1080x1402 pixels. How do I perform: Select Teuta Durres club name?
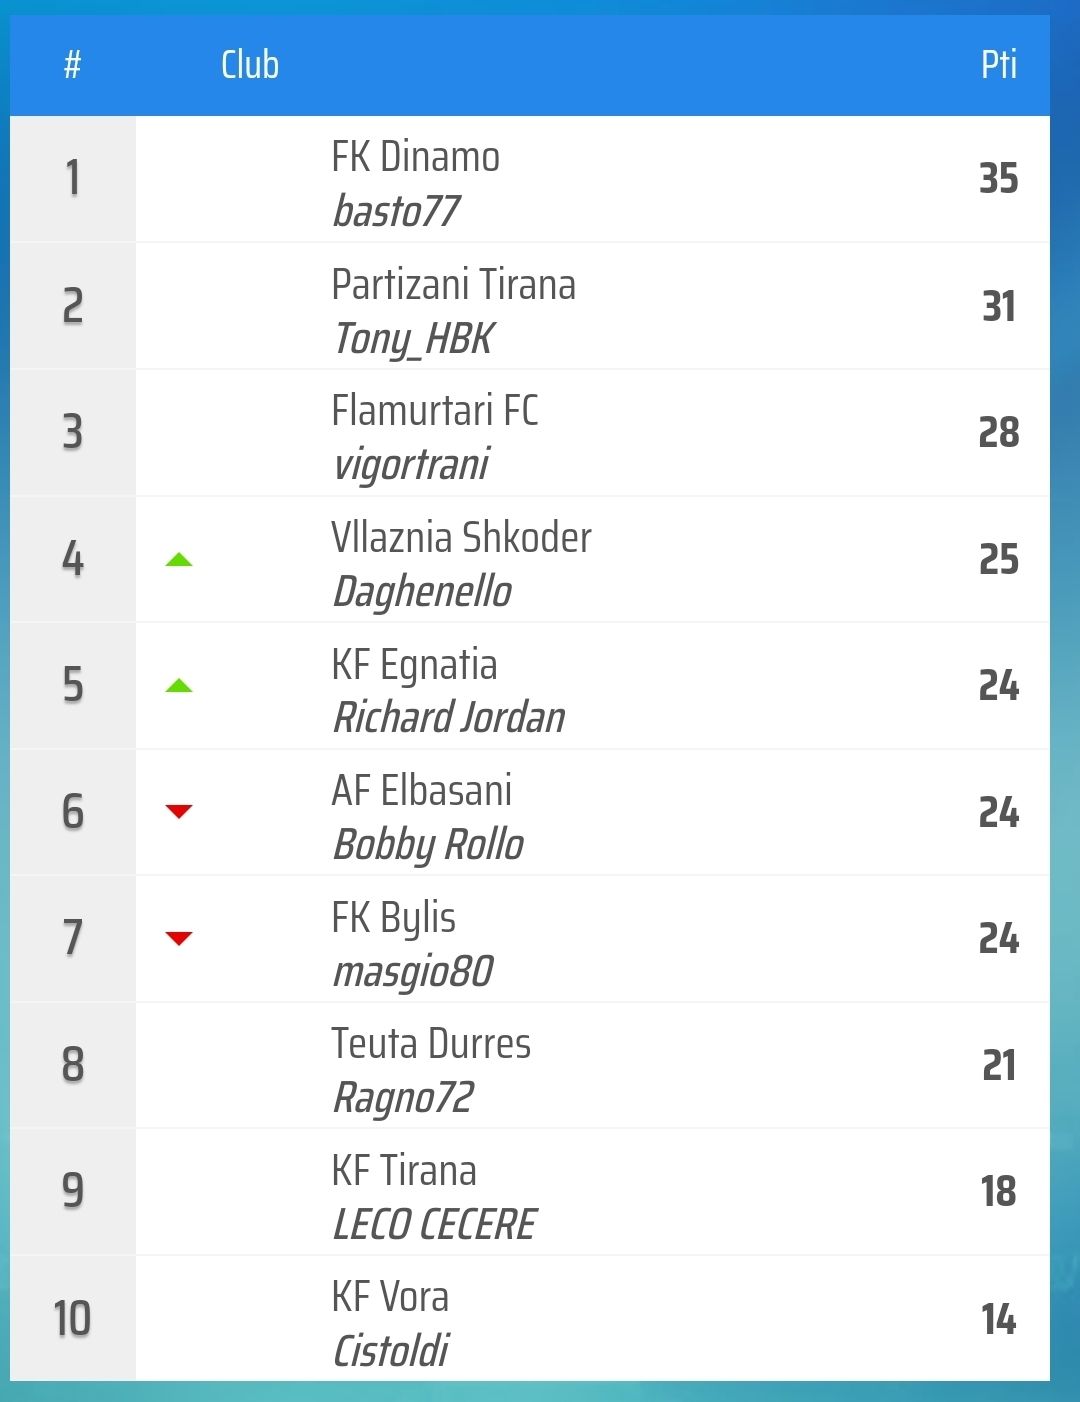click(431, 1044)
